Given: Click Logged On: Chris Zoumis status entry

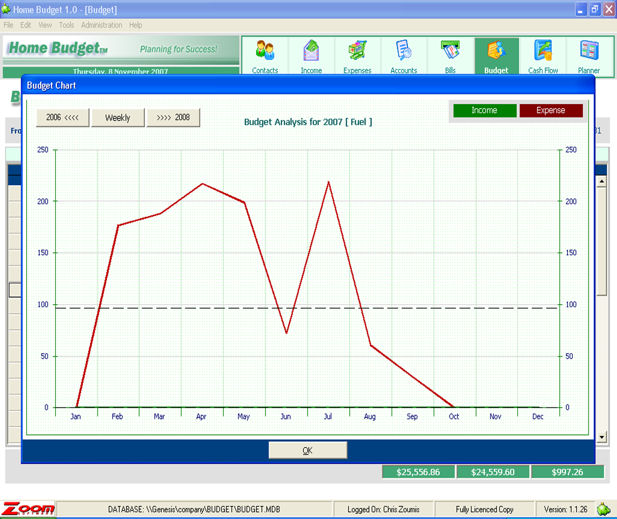Looking at the screenshot, I should (383, 509).
